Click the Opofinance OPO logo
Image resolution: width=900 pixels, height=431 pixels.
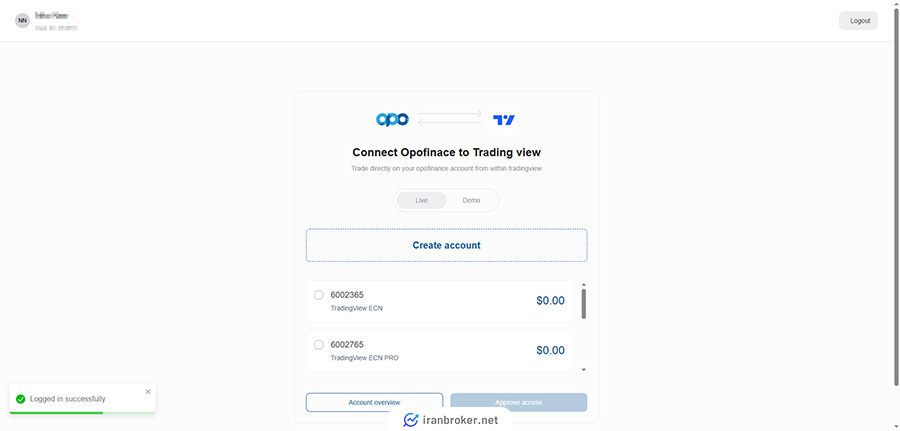click(392, 120)
